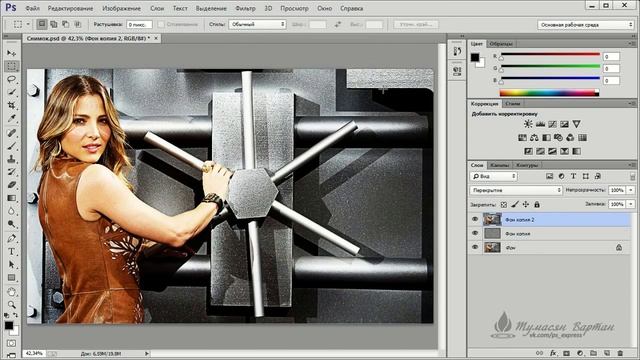Open the "Стиль" dropdown in options bar
640x360 pixels.
(257, 24)
